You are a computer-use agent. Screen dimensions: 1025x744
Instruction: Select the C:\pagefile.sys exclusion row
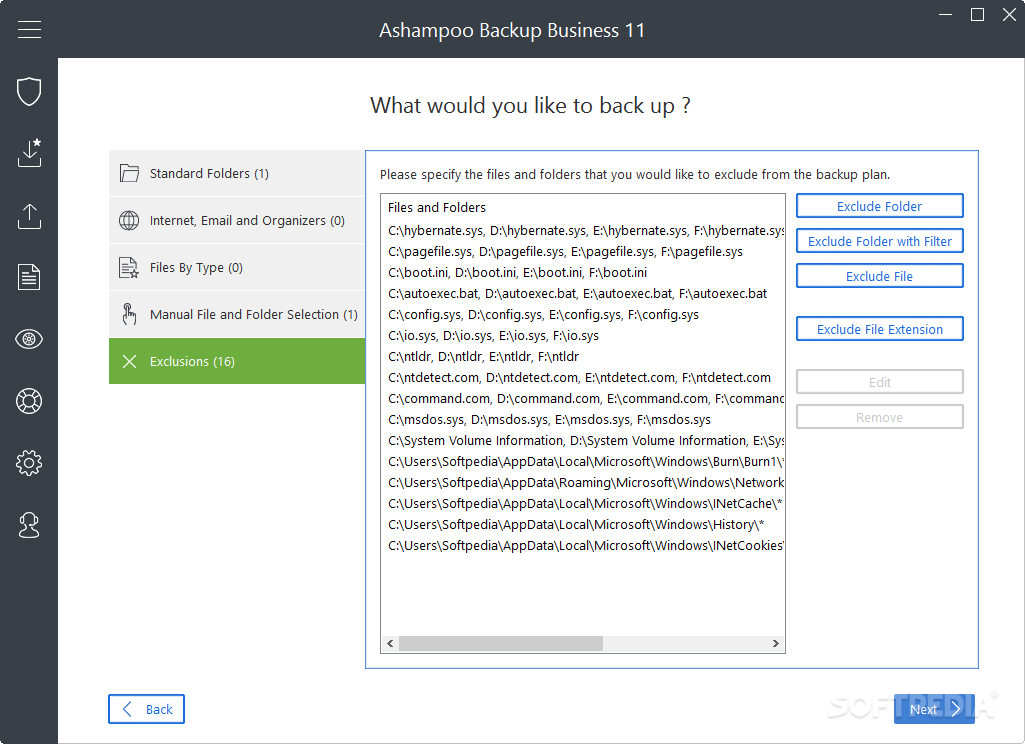(x=582, y=252)
